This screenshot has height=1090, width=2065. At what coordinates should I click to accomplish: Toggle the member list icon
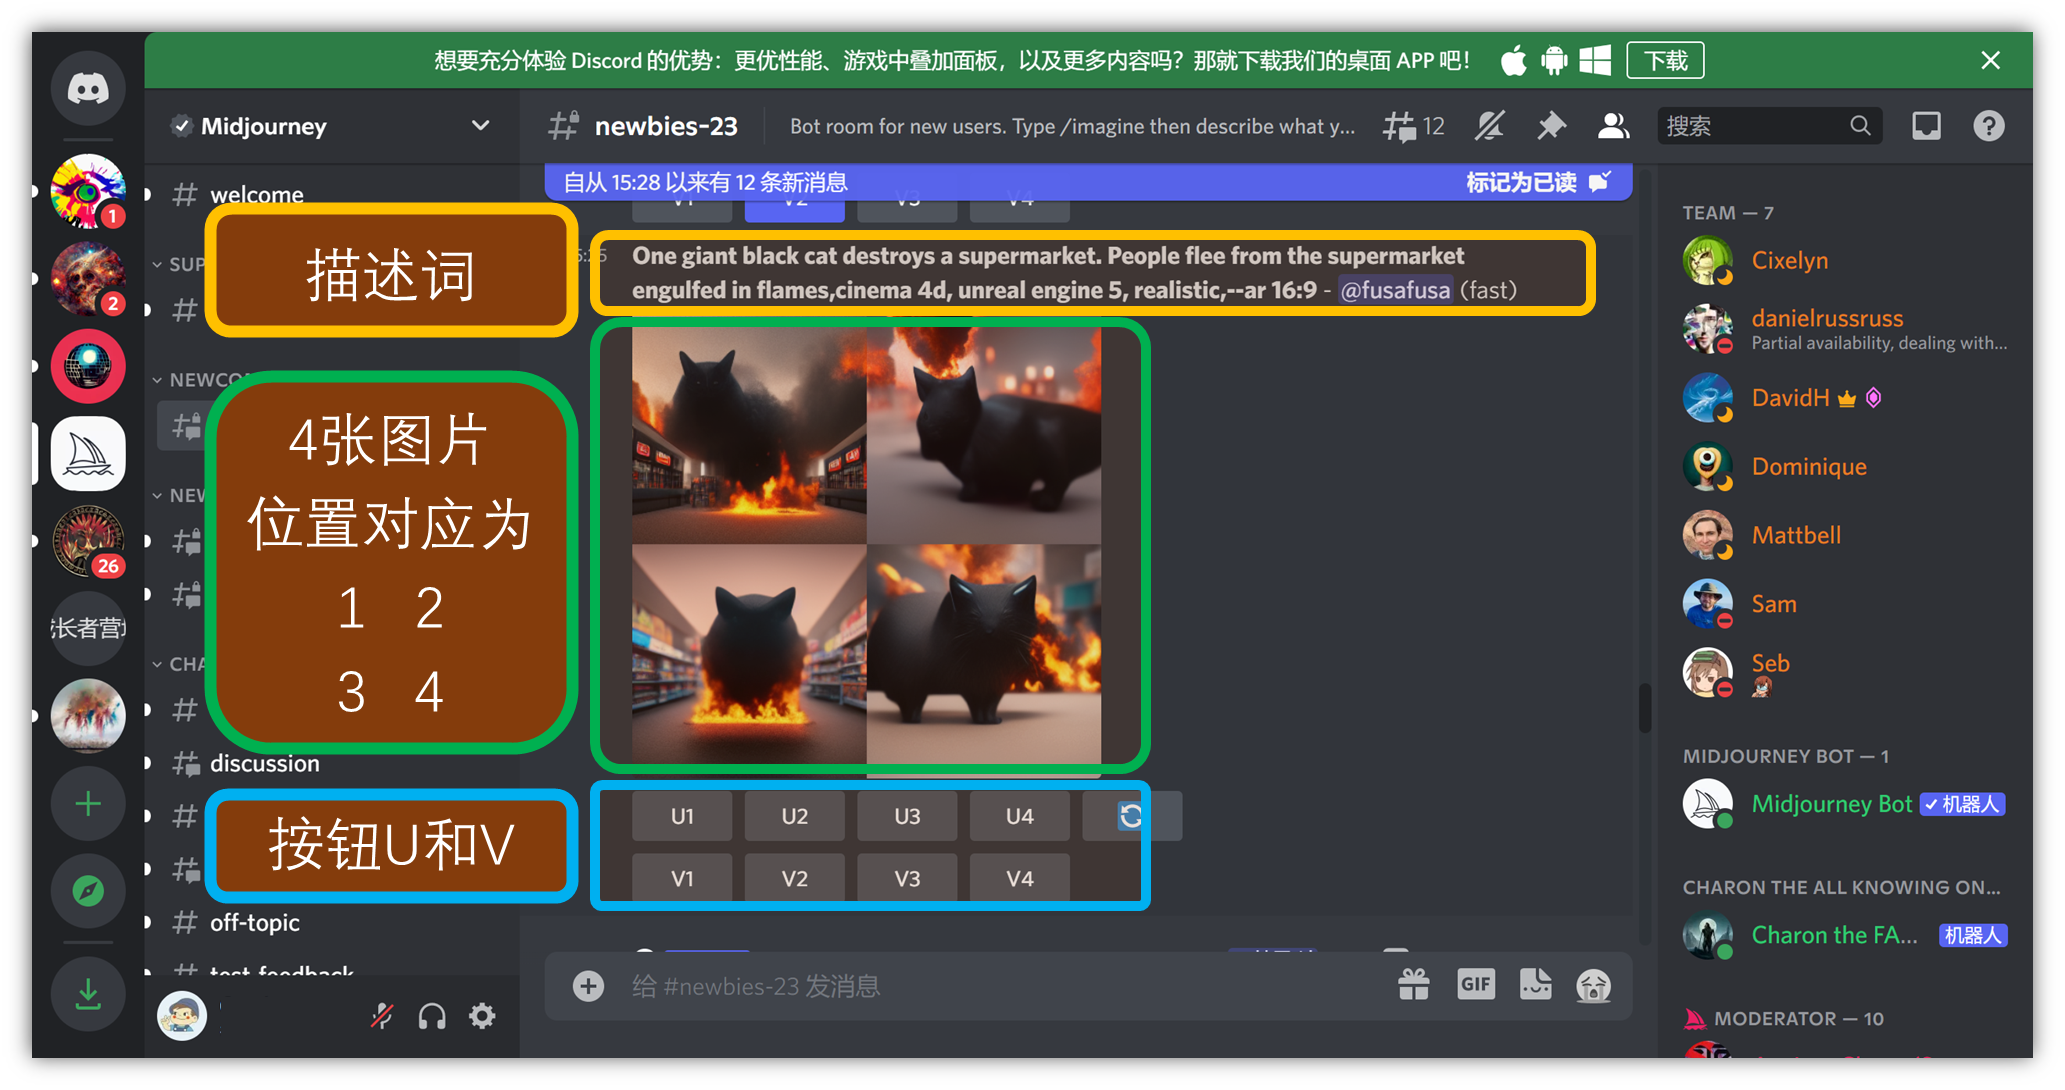point(1612,126)
